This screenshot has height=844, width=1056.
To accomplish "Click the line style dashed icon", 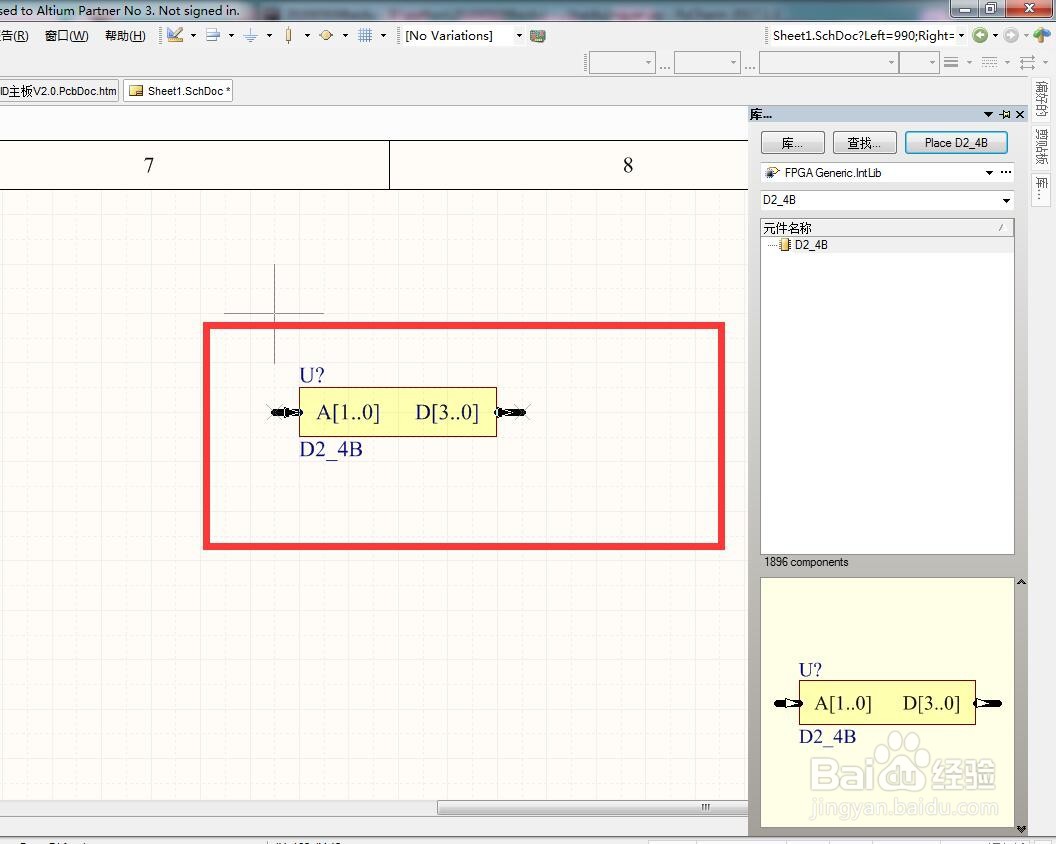I will pos(989,63).
